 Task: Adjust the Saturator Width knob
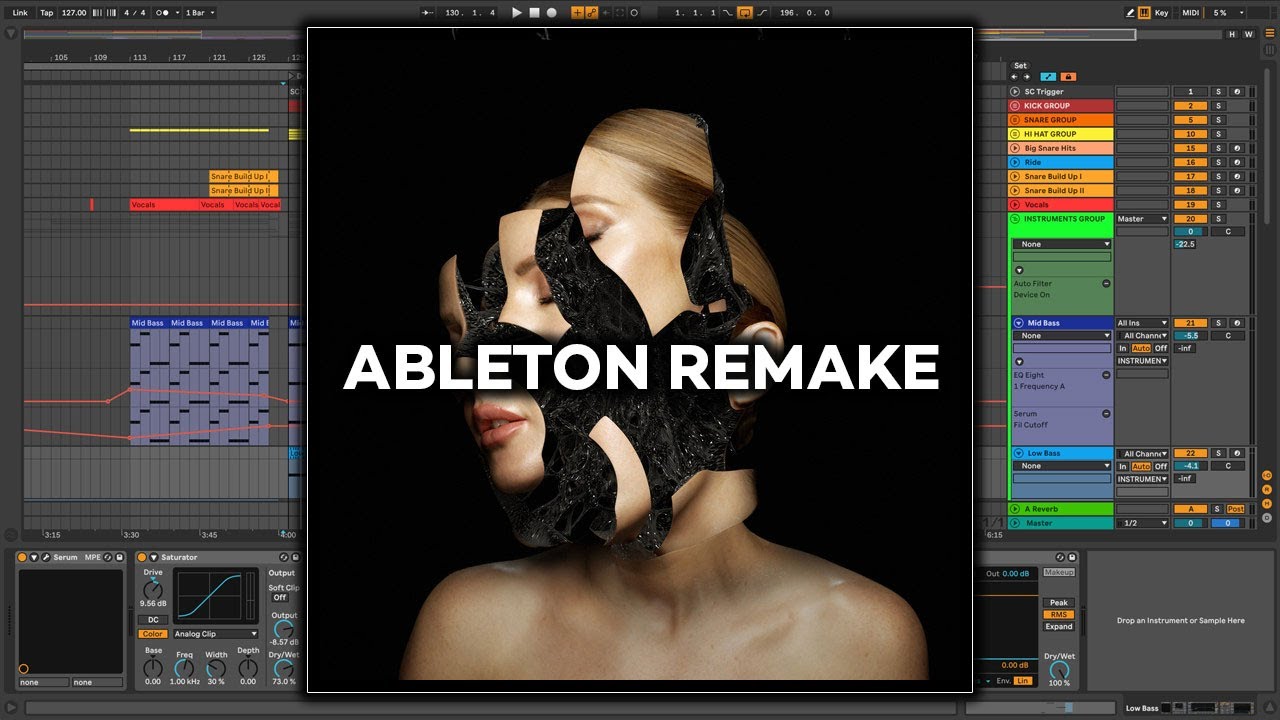216,668
